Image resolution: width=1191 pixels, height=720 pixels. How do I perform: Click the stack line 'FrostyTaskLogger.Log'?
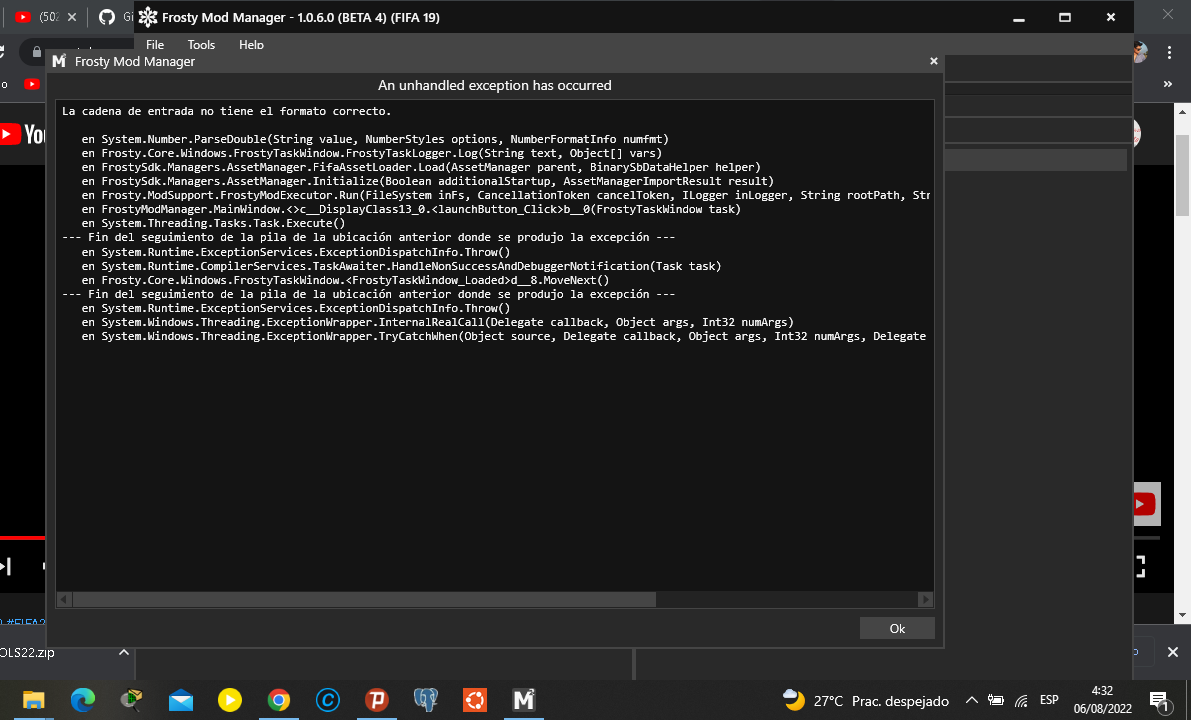pyautogui.click(x=371, y=153)
